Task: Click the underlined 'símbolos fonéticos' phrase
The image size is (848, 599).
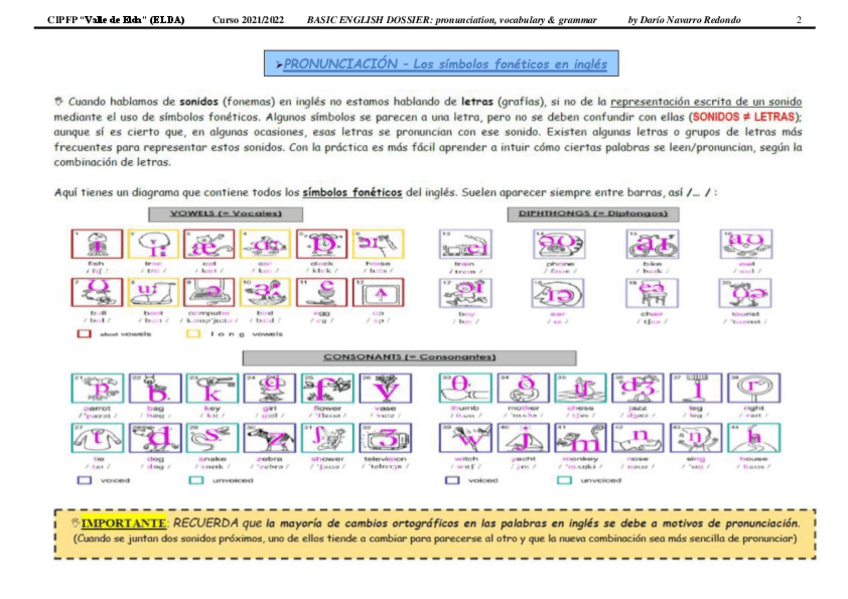Action: pyautogui.click(x=352, y=192)
